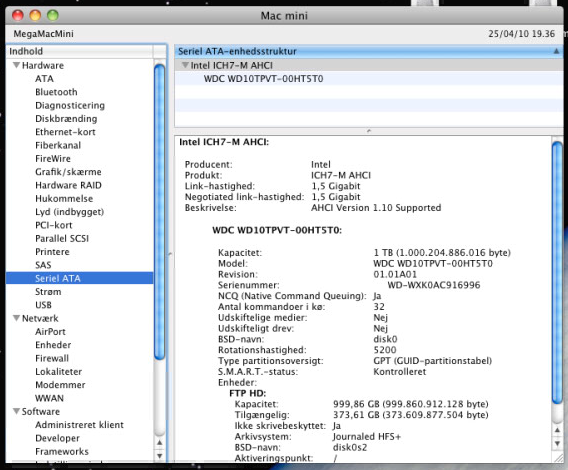Click the Indhold column header
This screenshot has width=568, height=470.
tap(79, 51)
